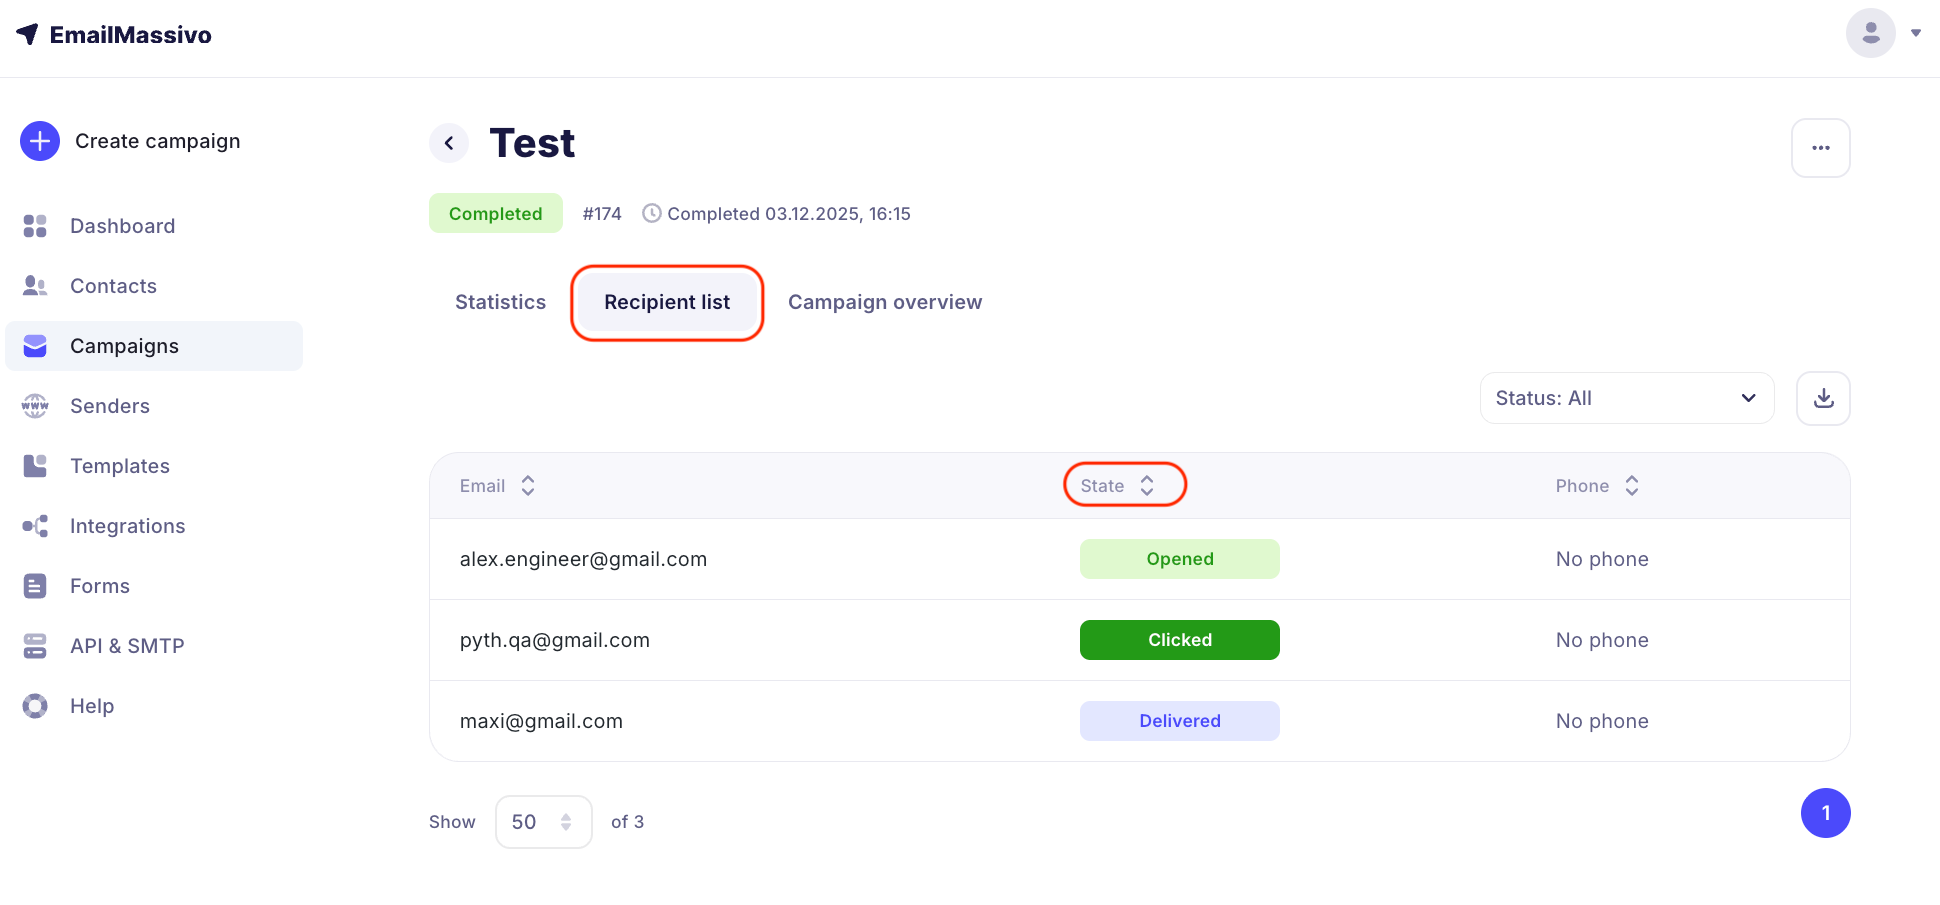Click the Senders globe icon
The height and width of the screenshot is (905, 1940).
pyautogui.click(x=35, y=406)
